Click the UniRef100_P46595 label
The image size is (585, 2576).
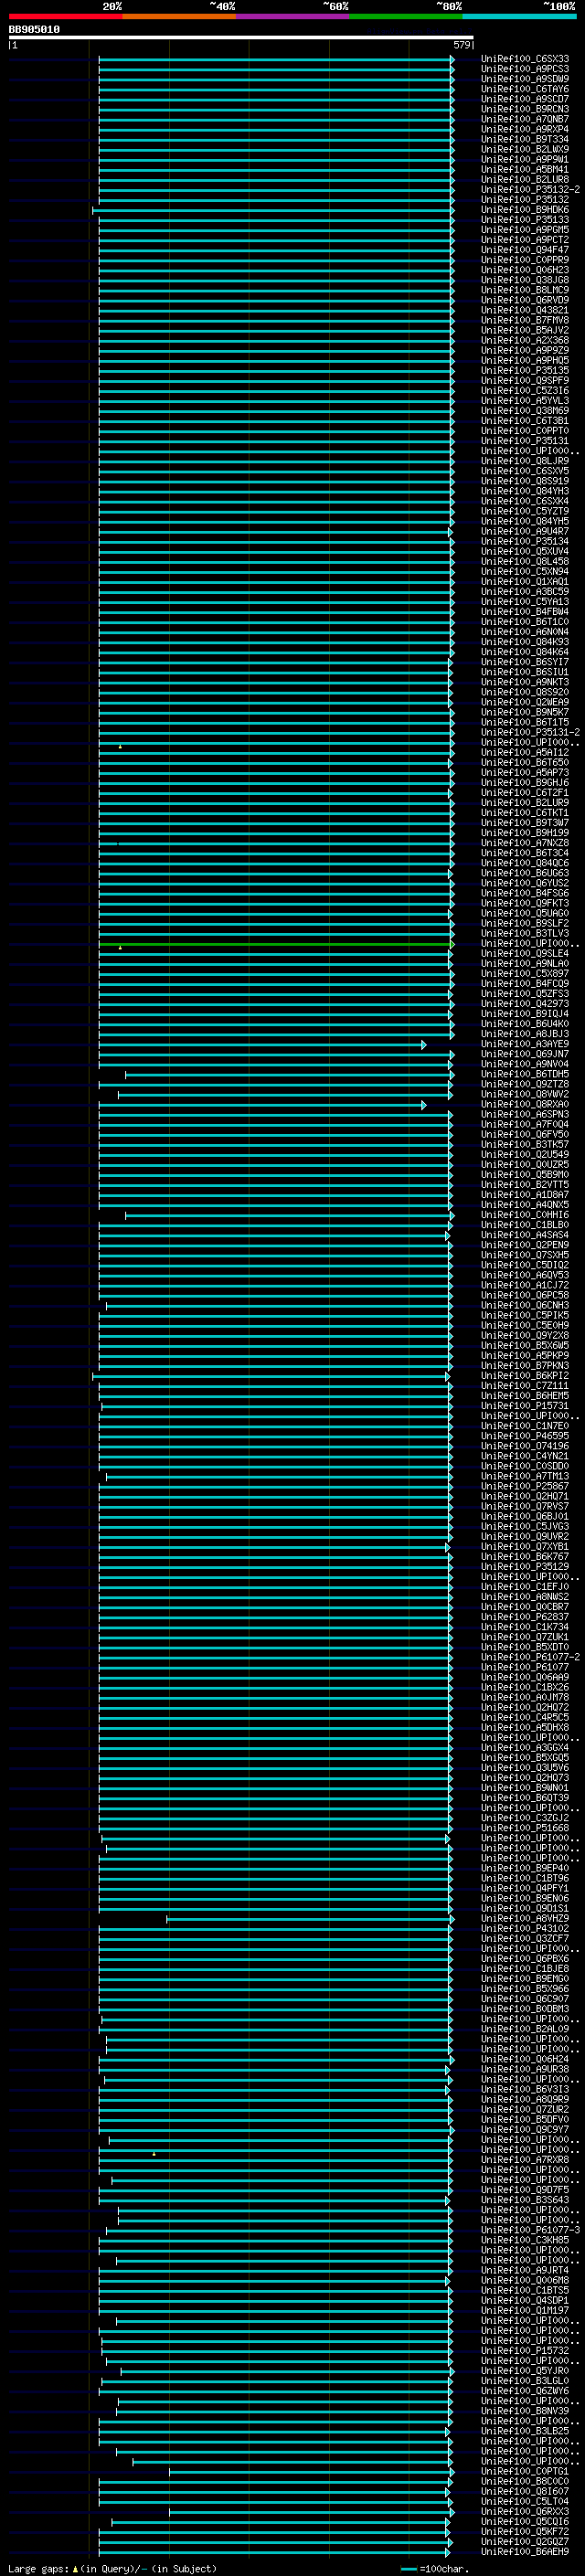[x=525, y=1437]
